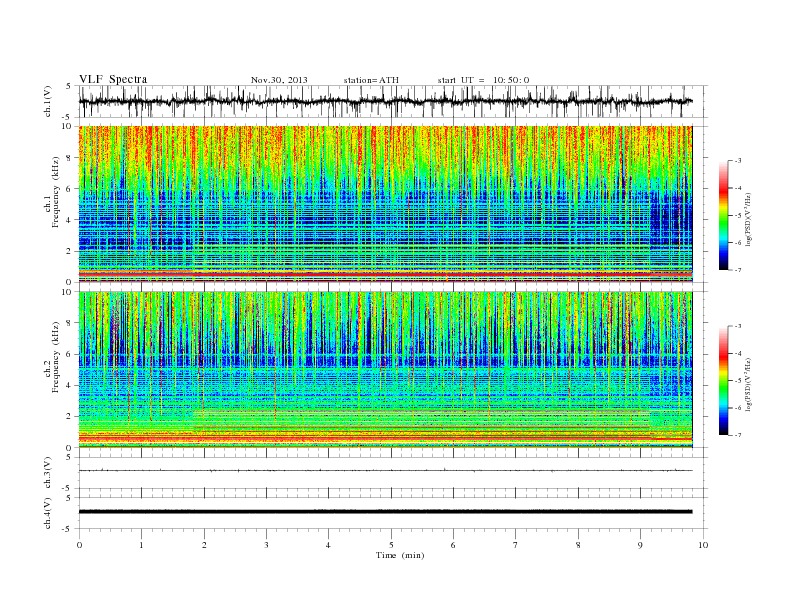The height and width of the screenshot is (612, 792).
Task: Click the "-7" tick on ch.2 colorbar
Action: coord(738,435)
